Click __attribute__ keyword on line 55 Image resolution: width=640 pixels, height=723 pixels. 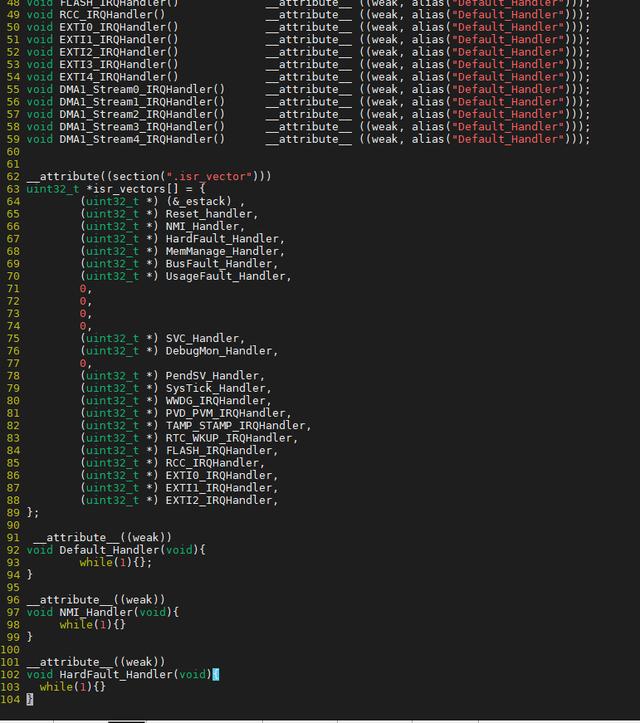coord(308,89)
